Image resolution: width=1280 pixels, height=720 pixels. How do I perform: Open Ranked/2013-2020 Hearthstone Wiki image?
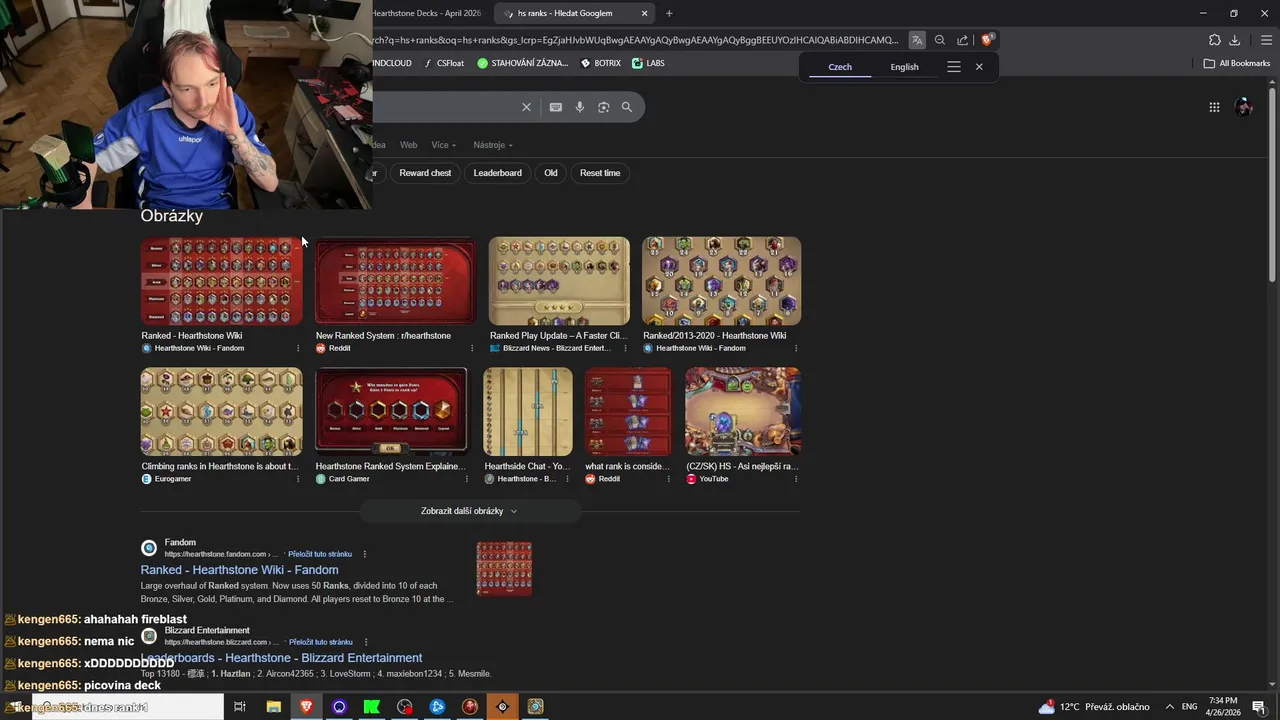[x=721, y=281]
